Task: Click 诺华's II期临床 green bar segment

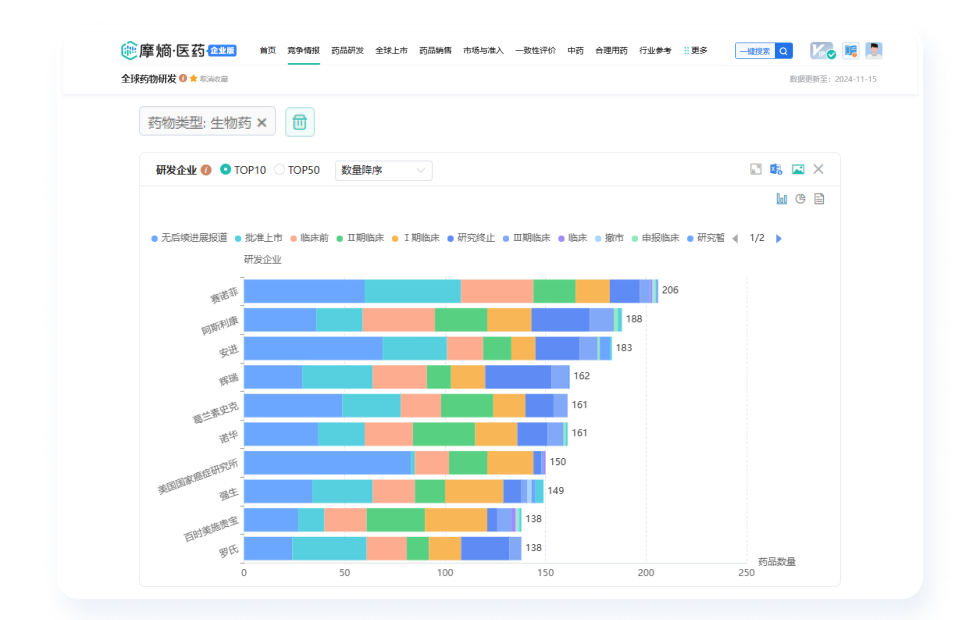Action: (x=444, y=434)
